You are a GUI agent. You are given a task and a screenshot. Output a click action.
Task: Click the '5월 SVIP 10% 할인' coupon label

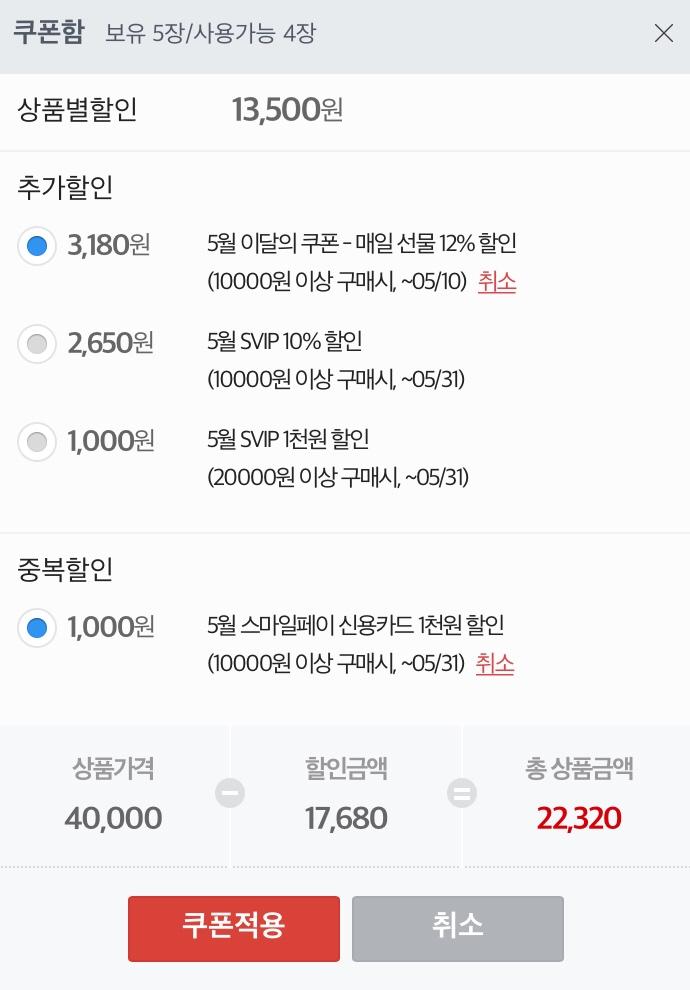coord(284,342)
